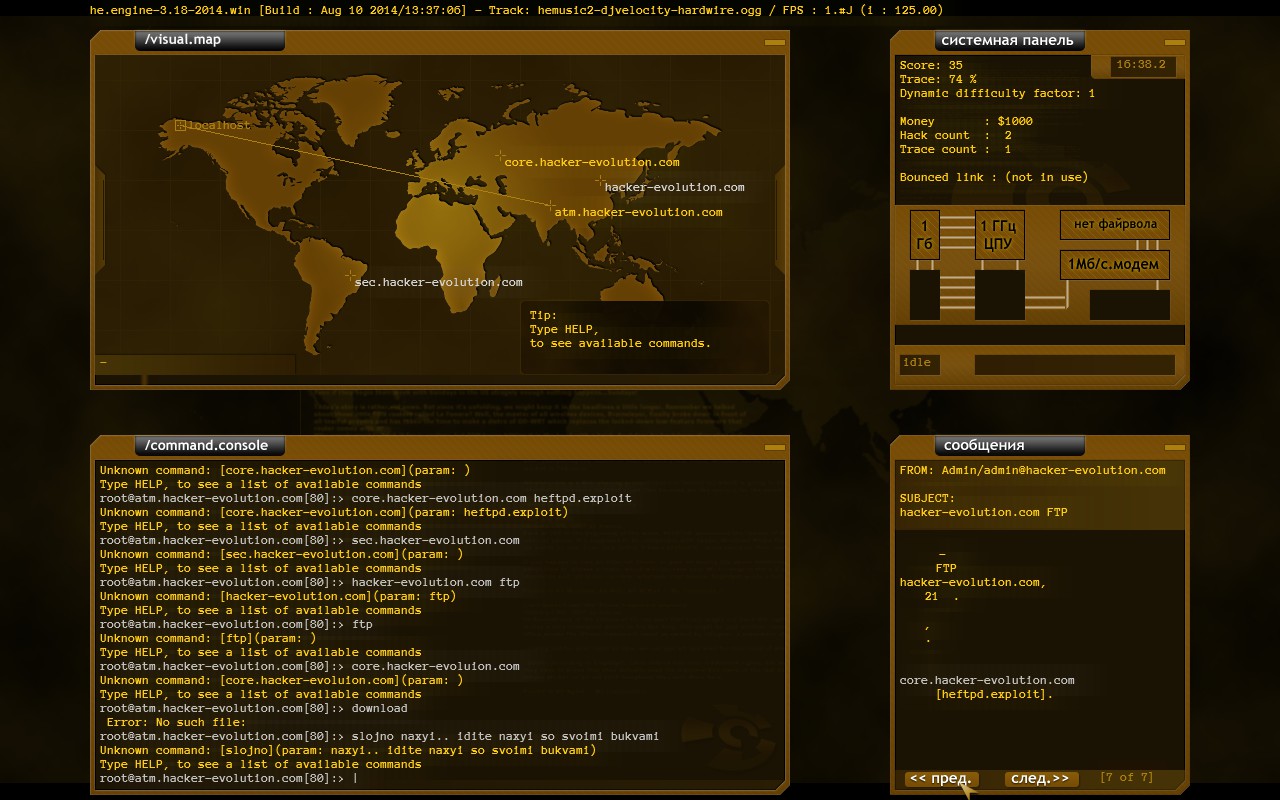Click the Trace count : 1 line
The height and width of the screenshot is (800, 1280).
tap(955, 149)
